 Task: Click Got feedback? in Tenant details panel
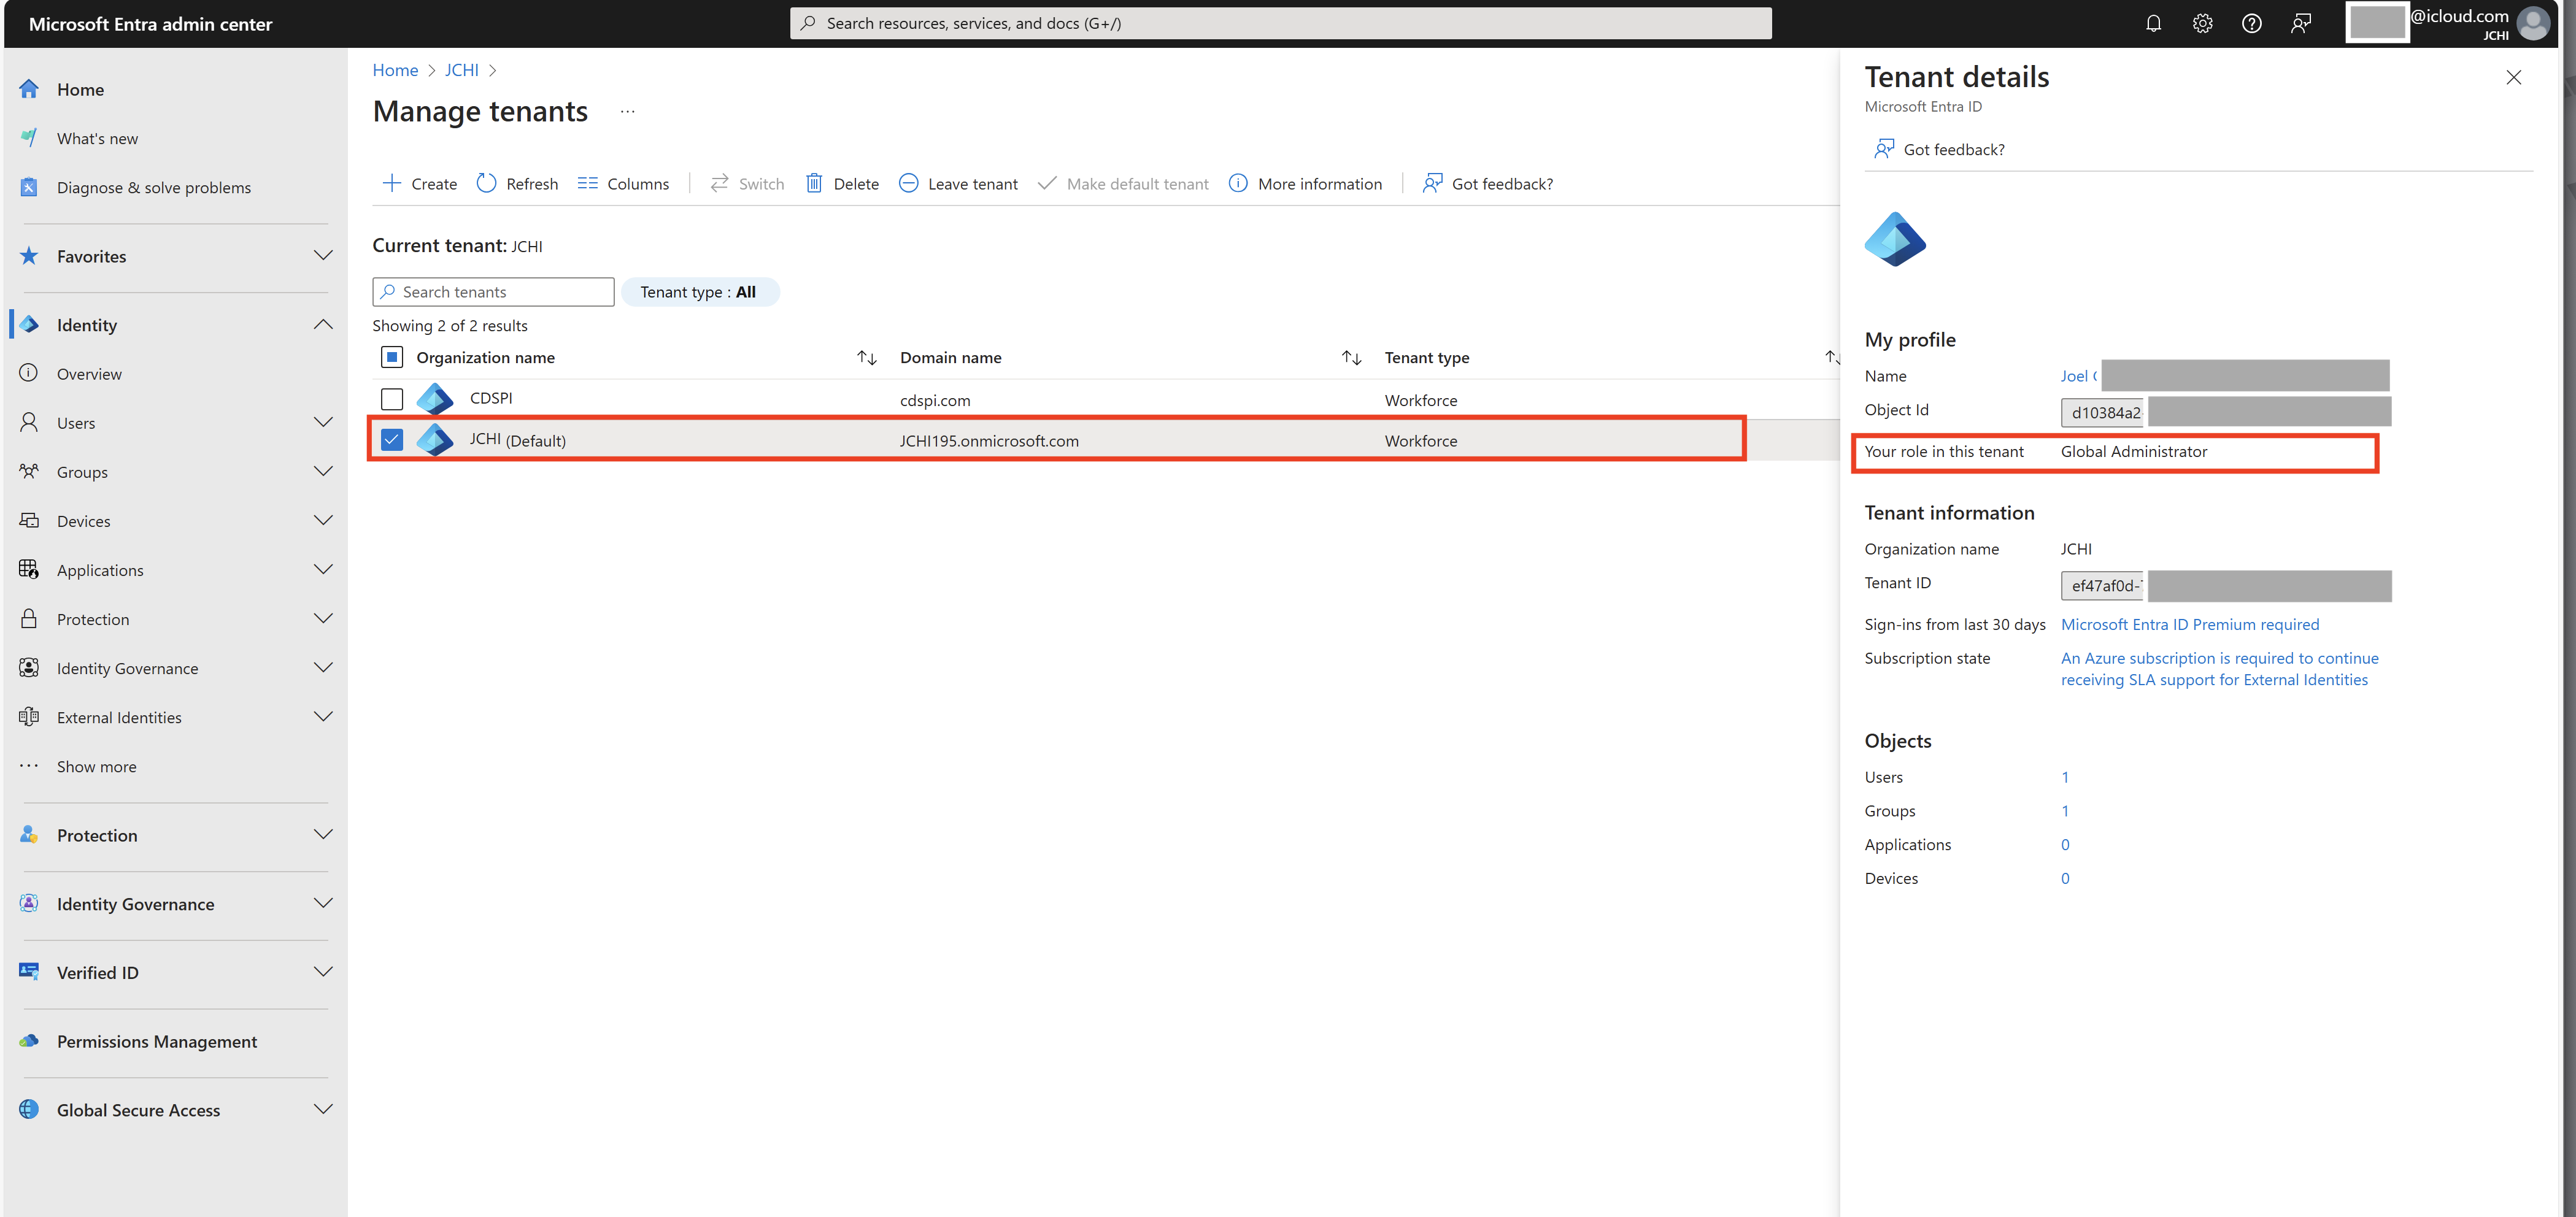coord(1939,149)
